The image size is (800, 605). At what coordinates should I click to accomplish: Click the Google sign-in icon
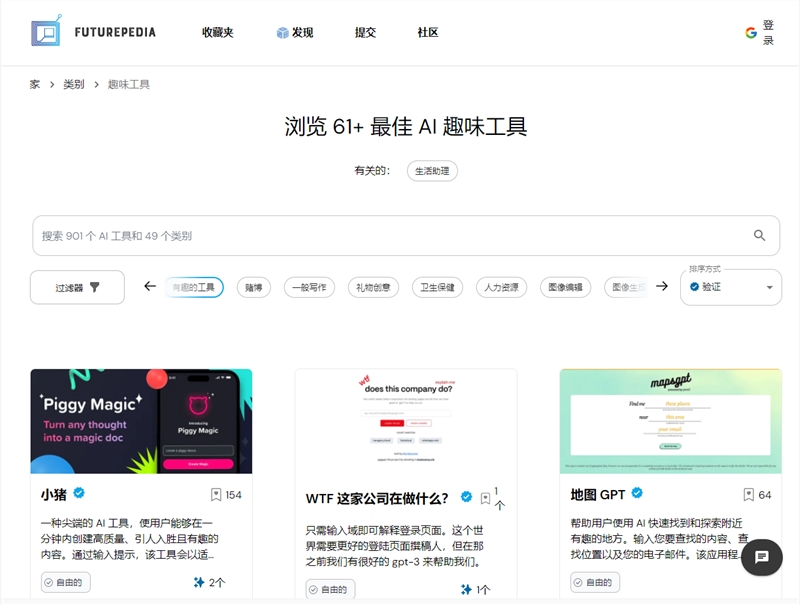coord(751,32)
